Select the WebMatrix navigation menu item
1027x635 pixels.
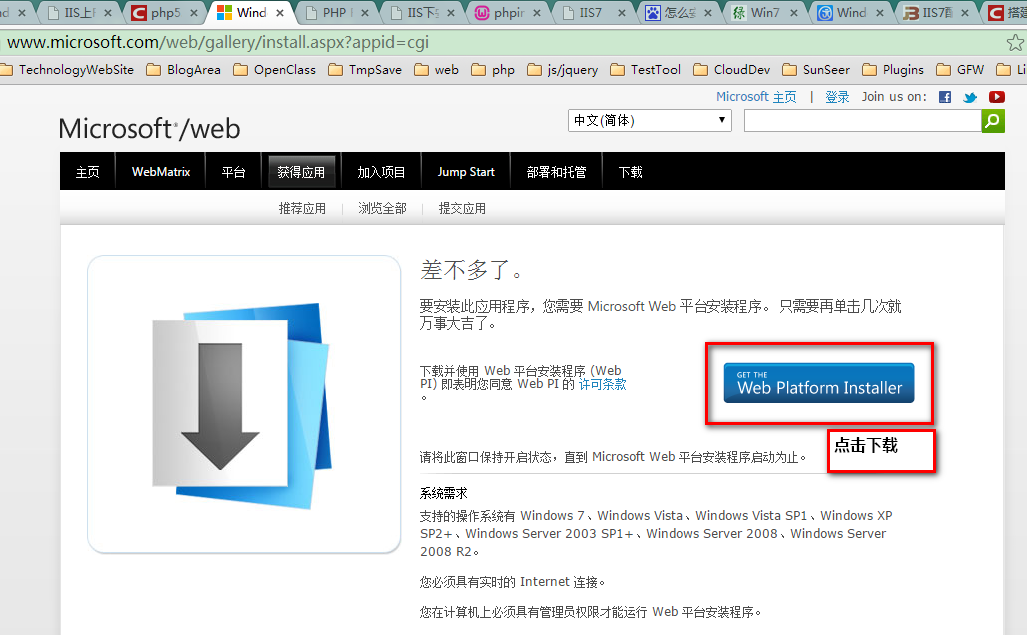click(x=160, y=172)
